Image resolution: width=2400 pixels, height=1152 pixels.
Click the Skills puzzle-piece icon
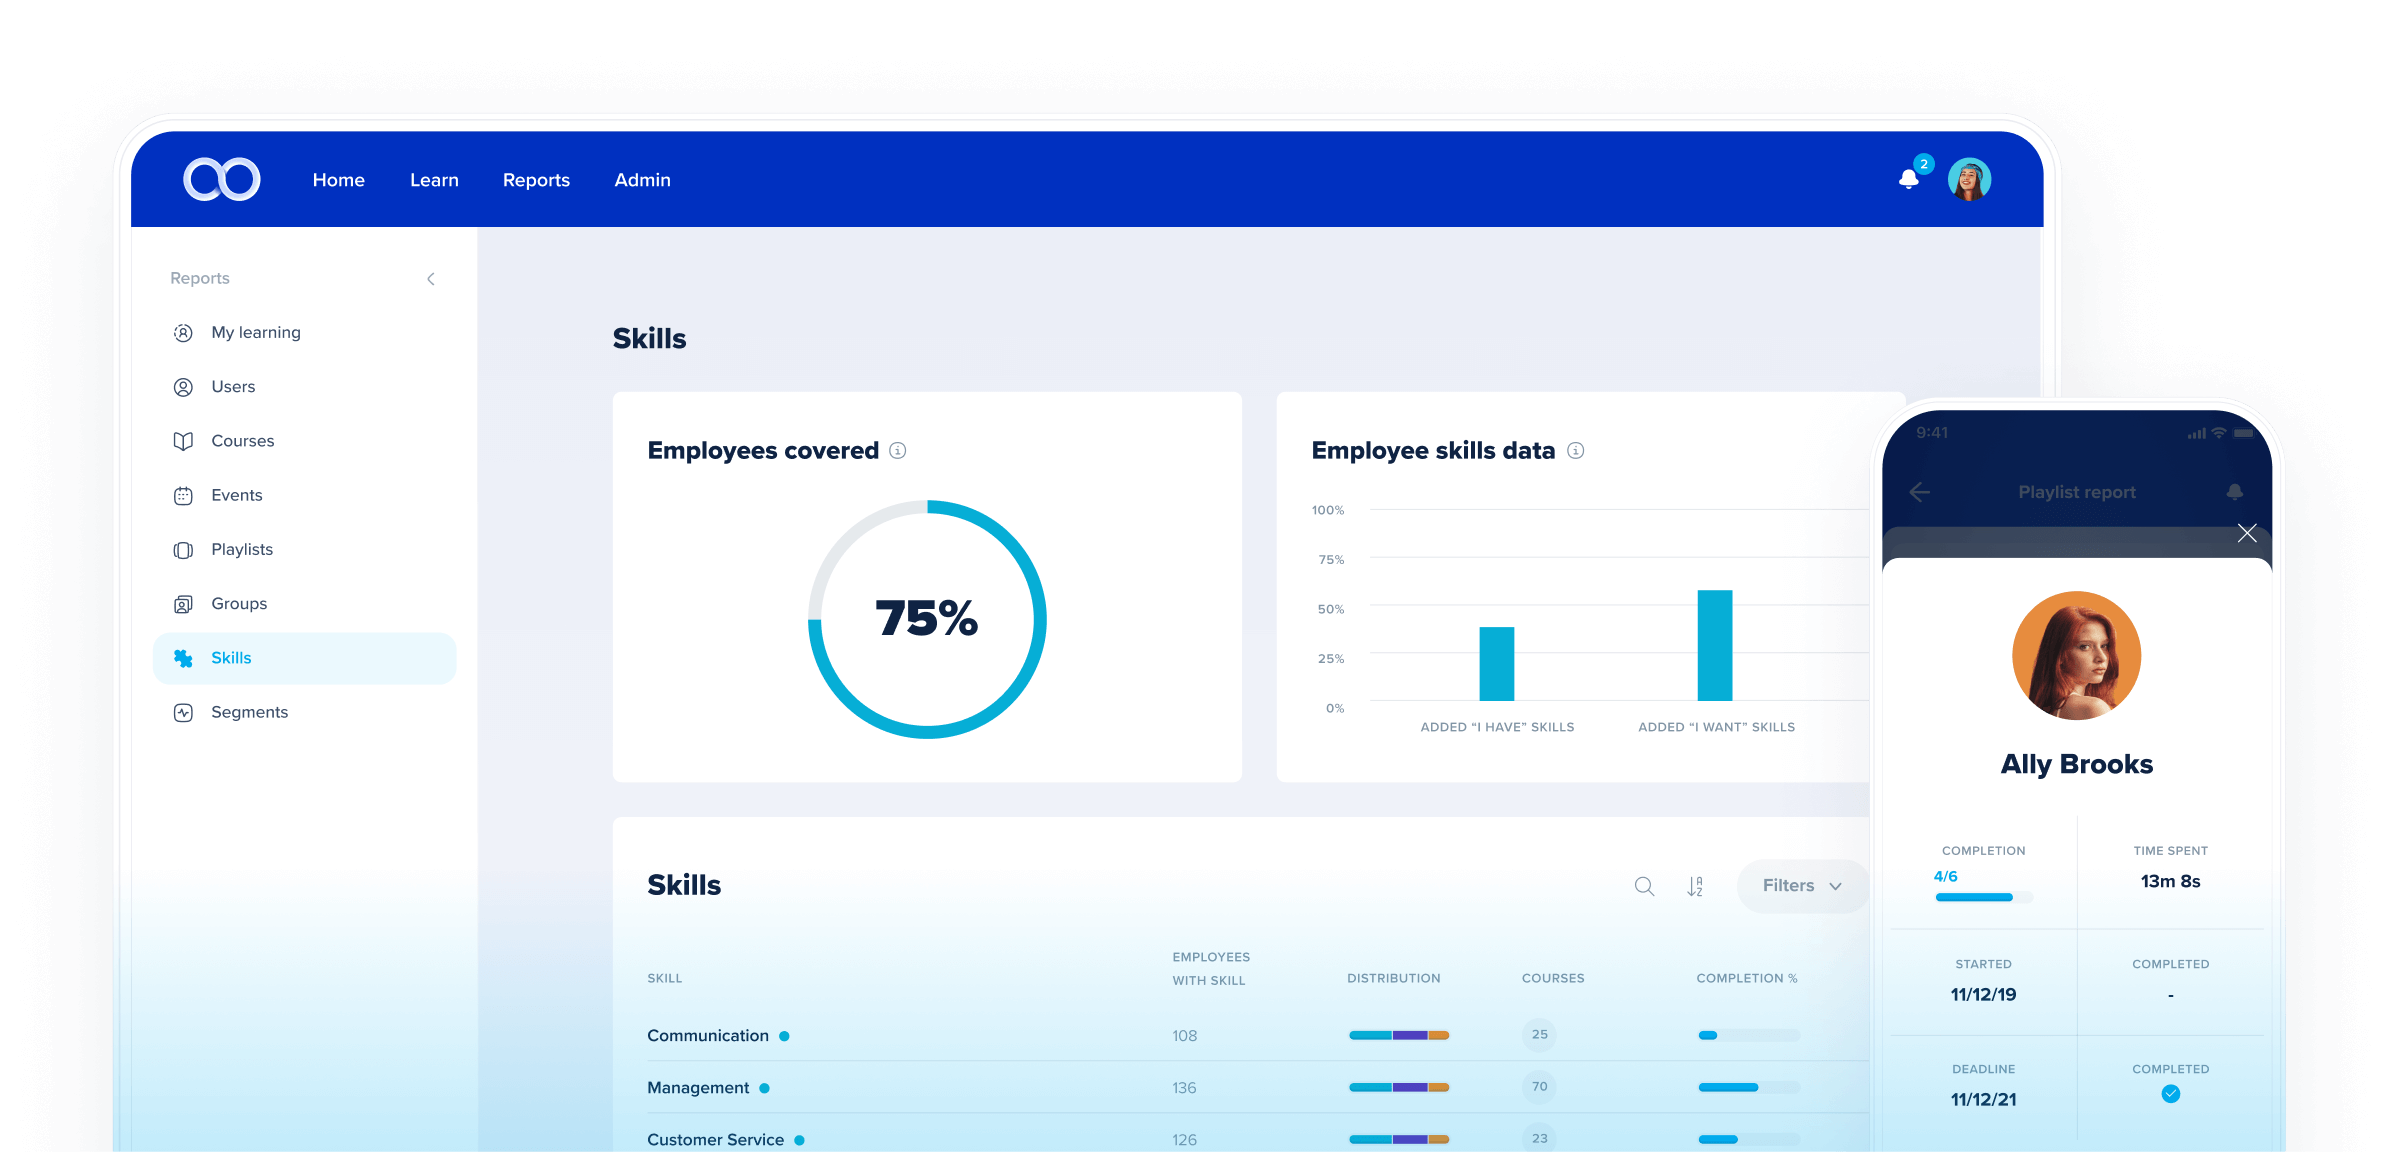(x=184, y=658)
